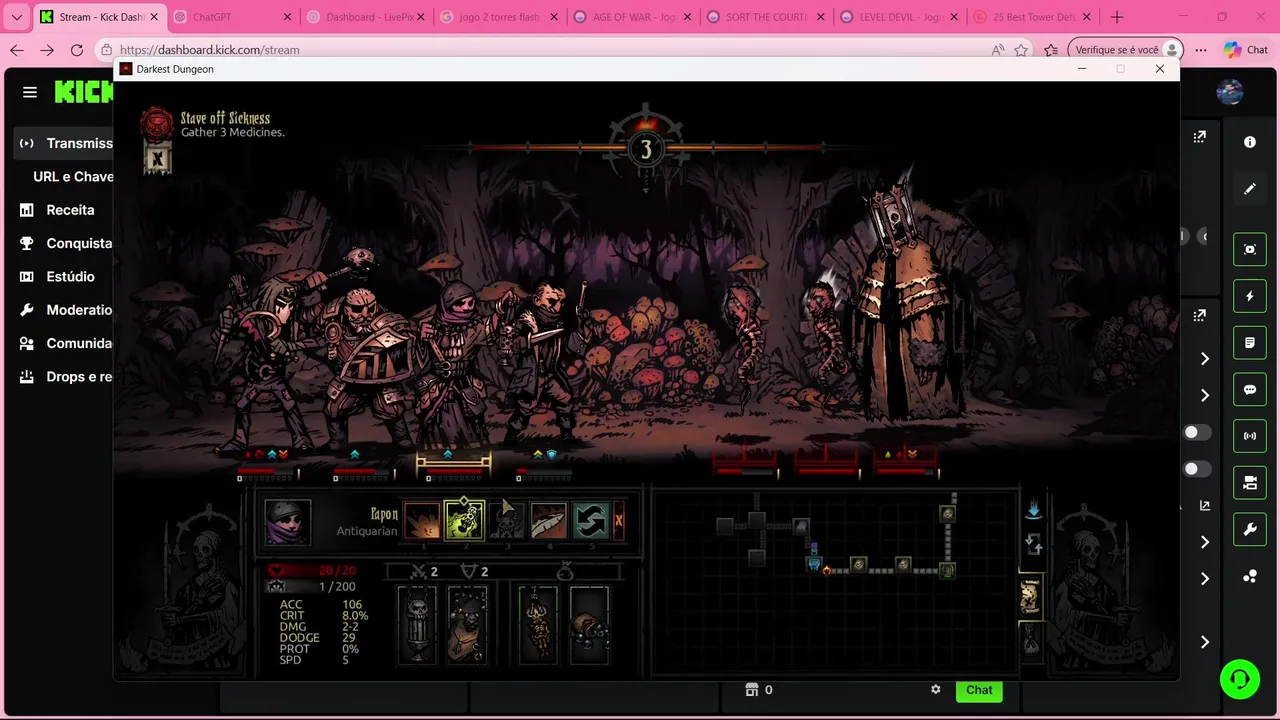The width and height of the screenshot is (1280, 720).
Task: Click the bag item slot
Action: pyautogui.click(x=589, y=625)
